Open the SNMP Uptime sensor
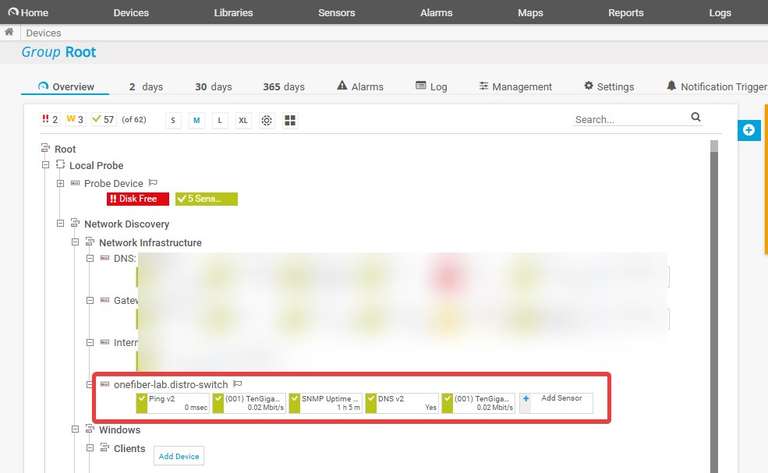The height and width of the screenshot is (473, 768). click(325, 403)
